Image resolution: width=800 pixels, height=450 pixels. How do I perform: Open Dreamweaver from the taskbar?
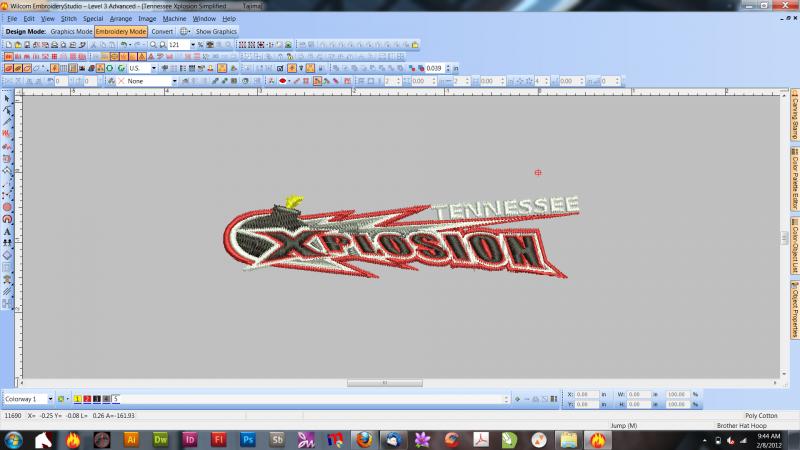coord(160,440)
